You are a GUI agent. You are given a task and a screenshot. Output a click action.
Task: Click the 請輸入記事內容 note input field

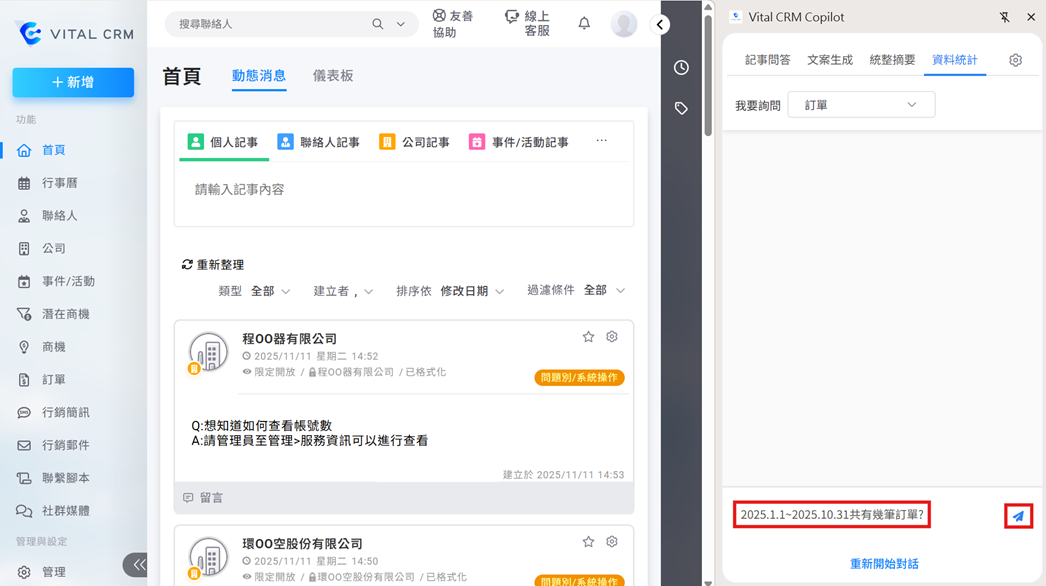(x=403, y=190)
